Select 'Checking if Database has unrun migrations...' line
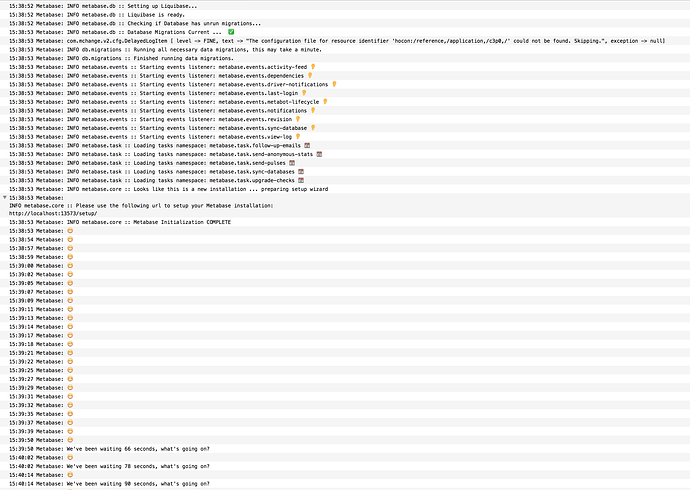 [345, 23]
